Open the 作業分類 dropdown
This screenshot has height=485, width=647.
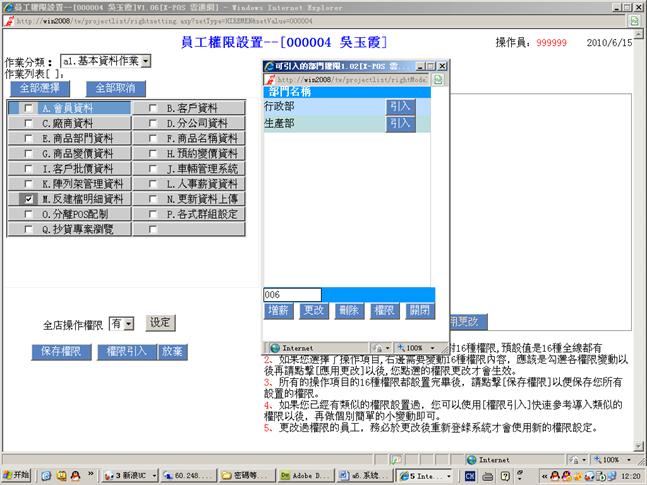coord(146,61)
